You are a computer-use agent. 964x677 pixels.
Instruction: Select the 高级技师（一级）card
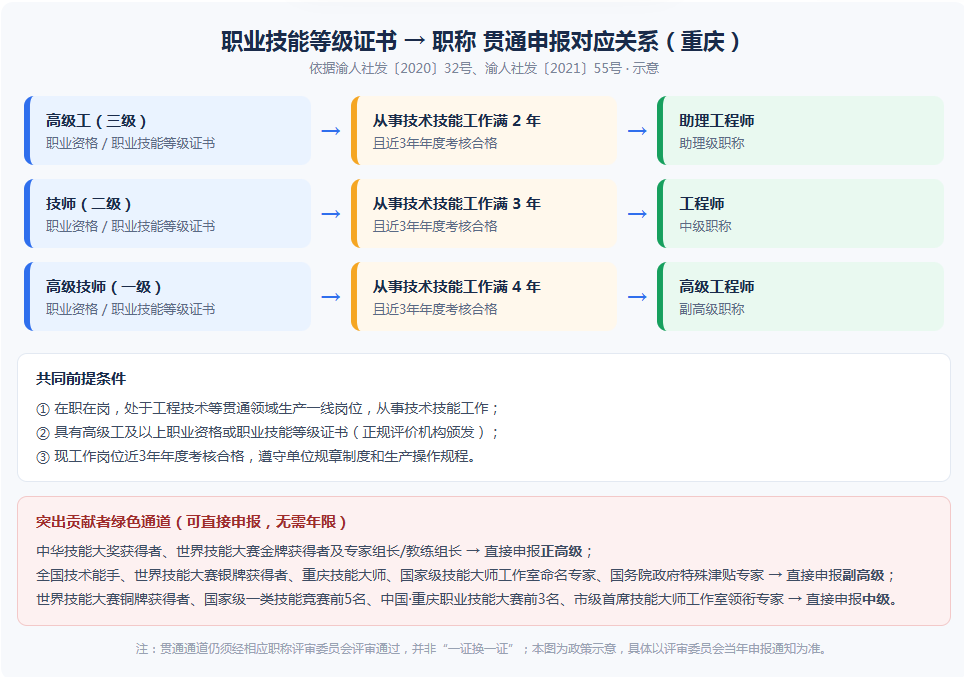pyautogui.click(x=167, y=296)
